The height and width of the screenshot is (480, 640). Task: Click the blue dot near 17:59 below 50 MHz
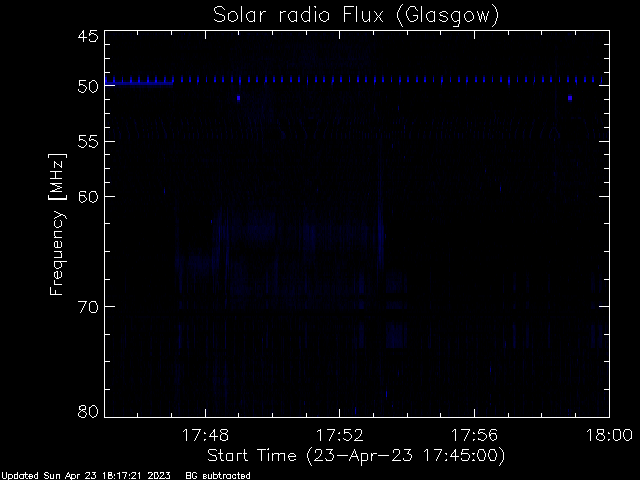point(570,98)
